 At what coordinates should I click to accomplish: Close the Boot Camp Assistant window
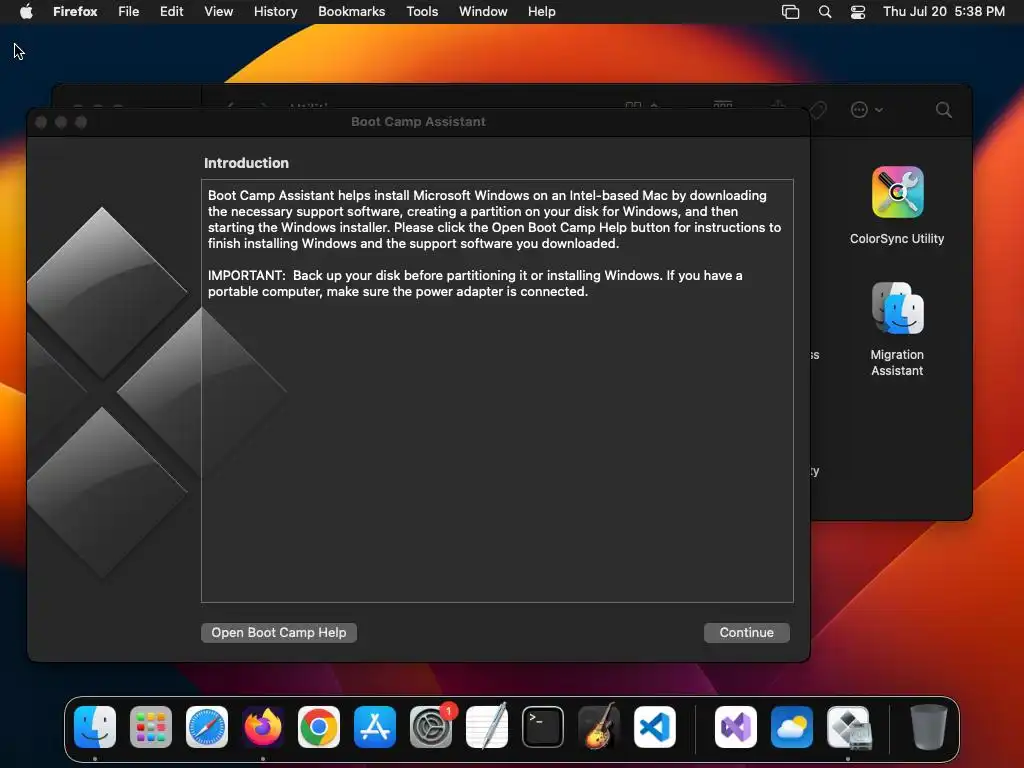click(40, 122)
